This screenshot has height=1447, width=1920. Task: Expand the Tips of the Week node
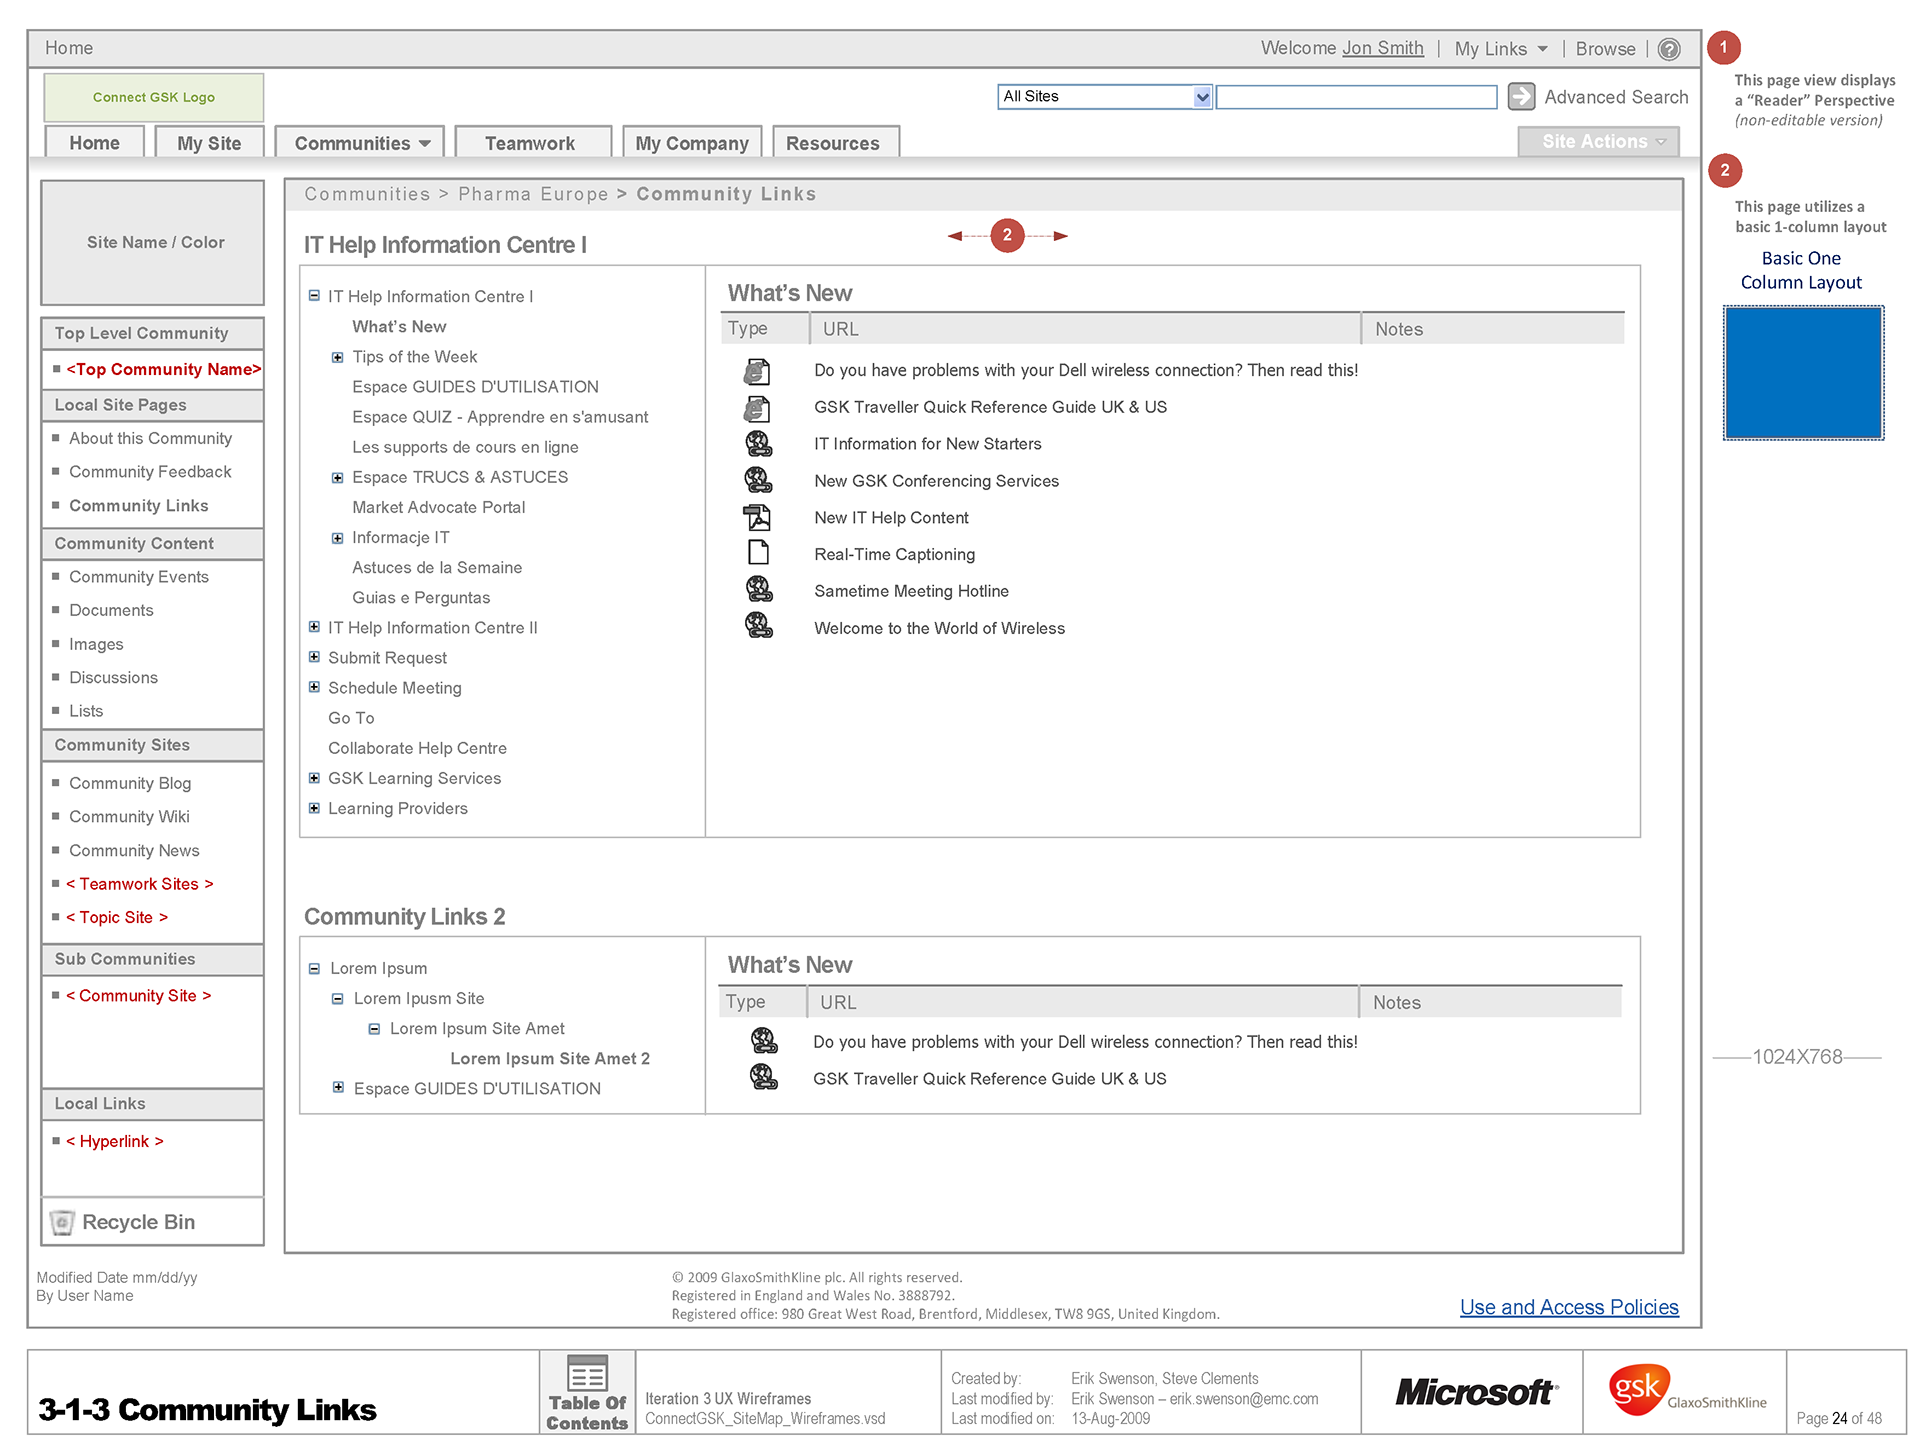[x=338, y=357]
